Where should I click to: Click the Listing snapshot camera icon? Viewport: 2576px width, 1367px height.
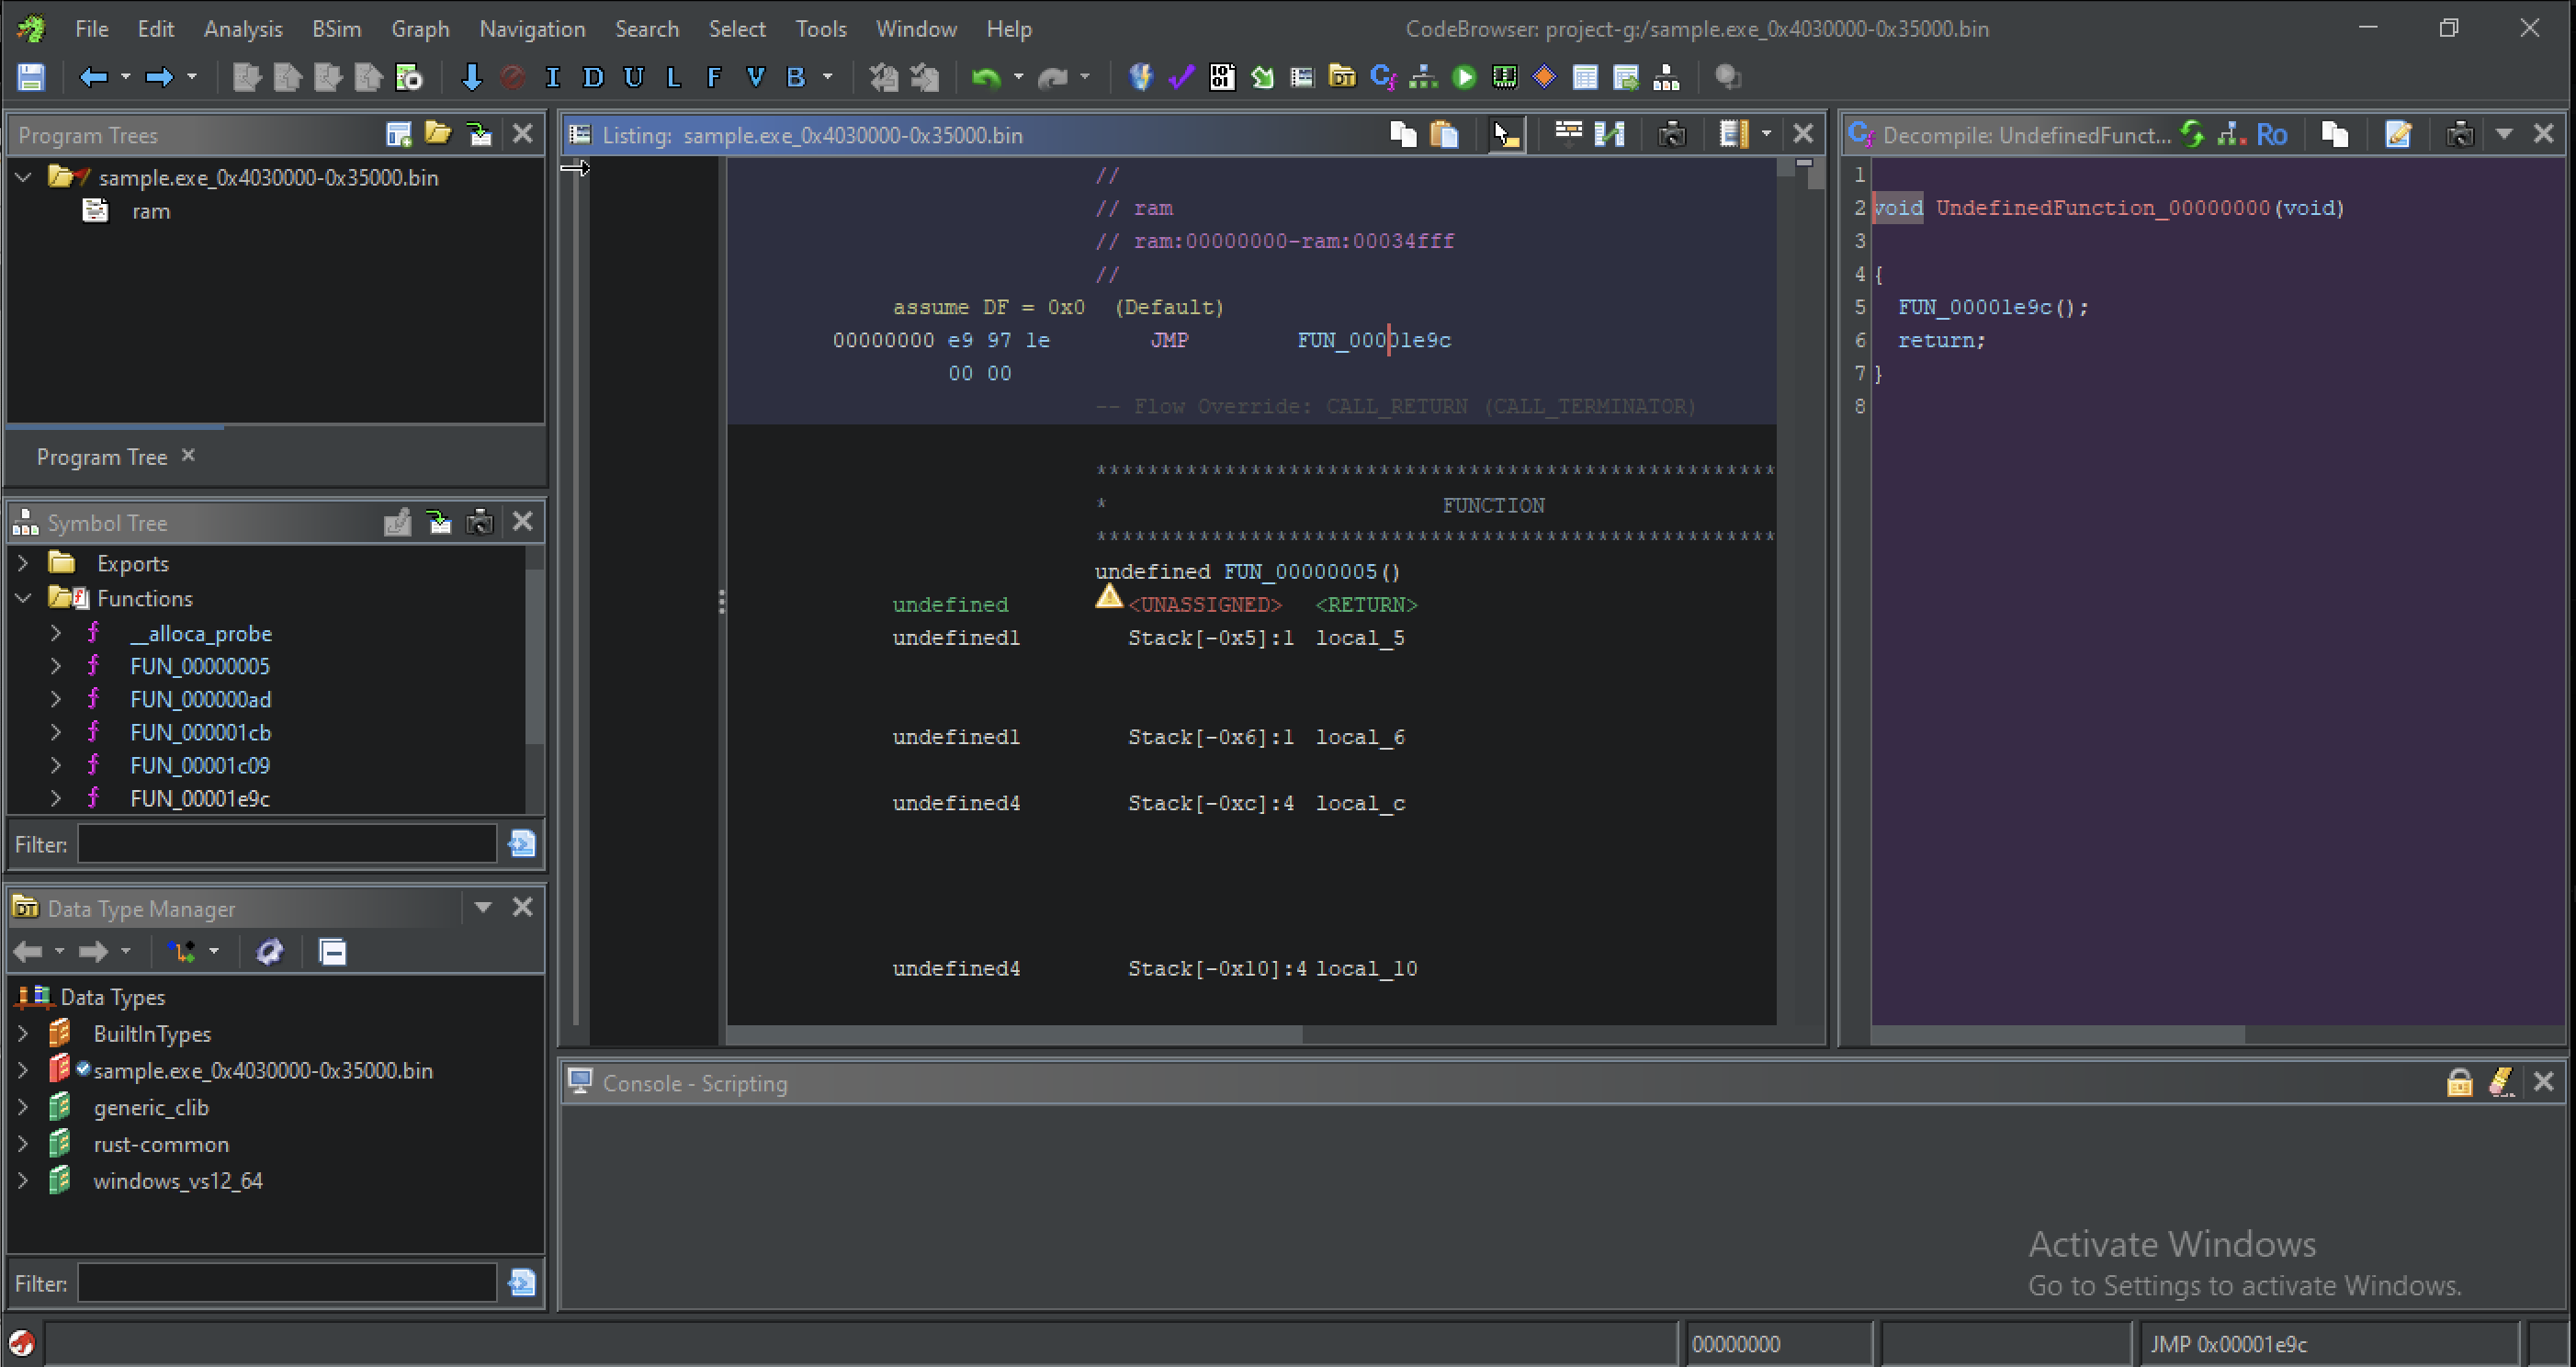click(x=1672, y=134)
